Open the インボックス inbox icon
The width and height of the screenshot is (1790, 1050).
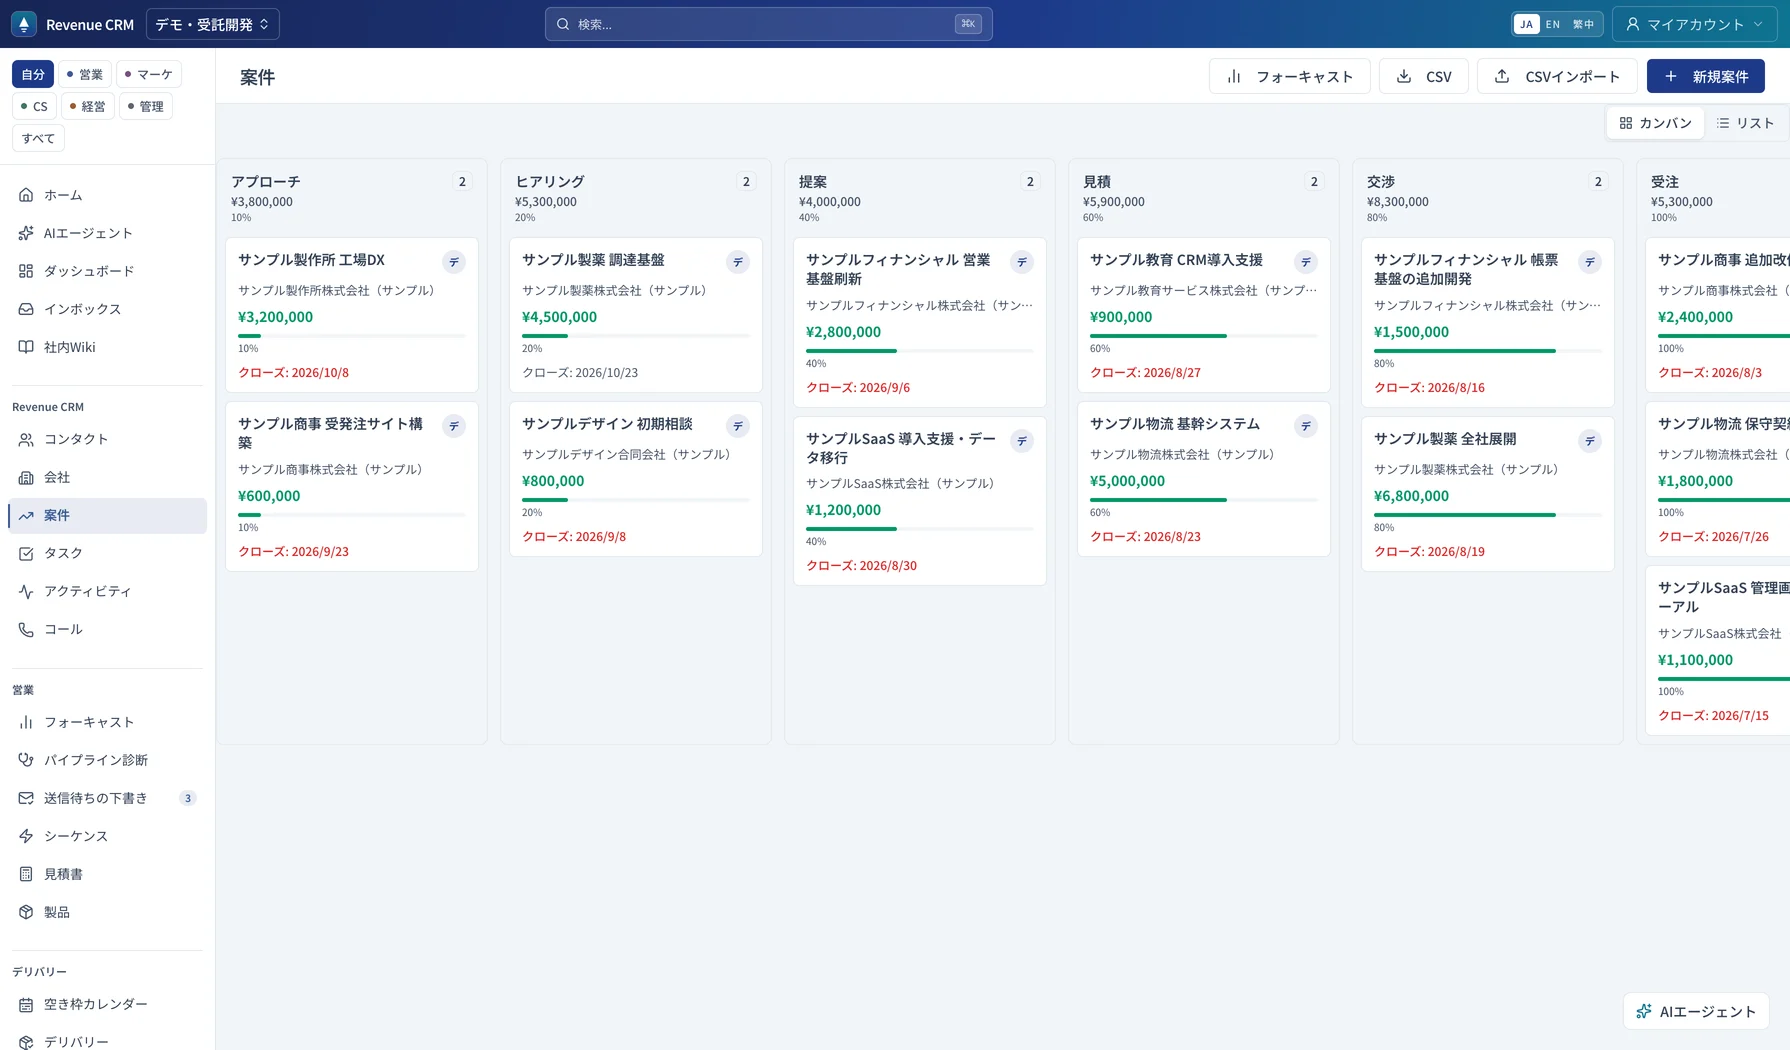pos(26,309)
